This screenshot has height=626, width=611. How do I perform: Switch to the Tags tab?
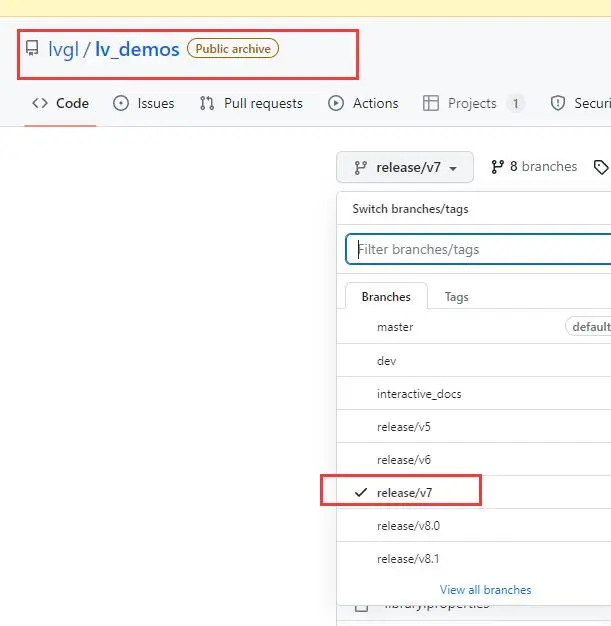coord(456,297)
